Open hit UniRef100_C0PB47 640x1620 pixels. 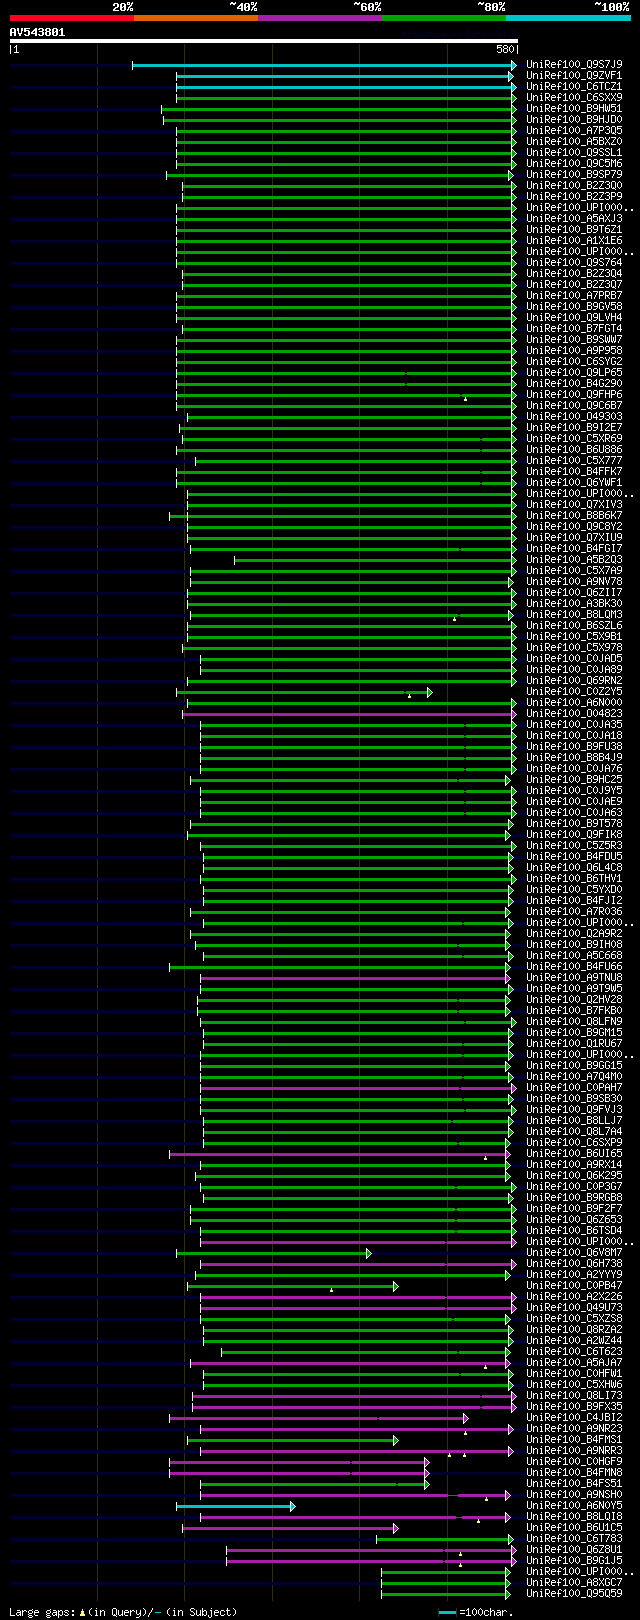tap(574, 1285)
